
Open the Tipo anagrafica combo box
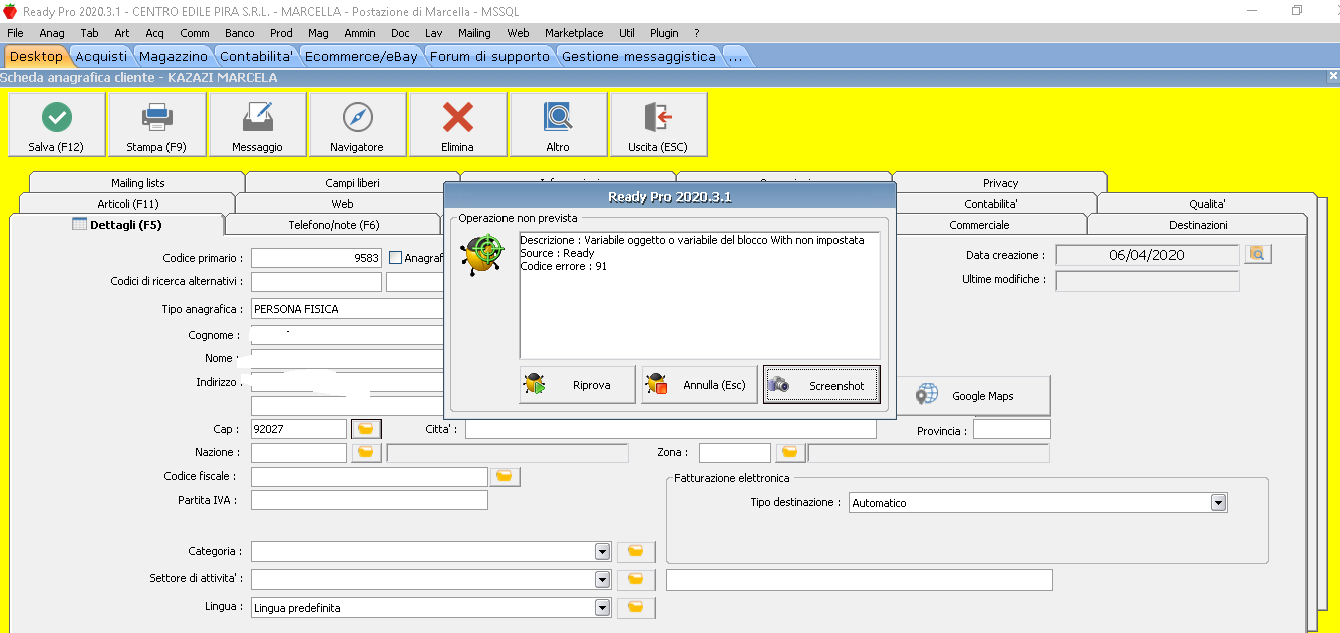[347, 309]
